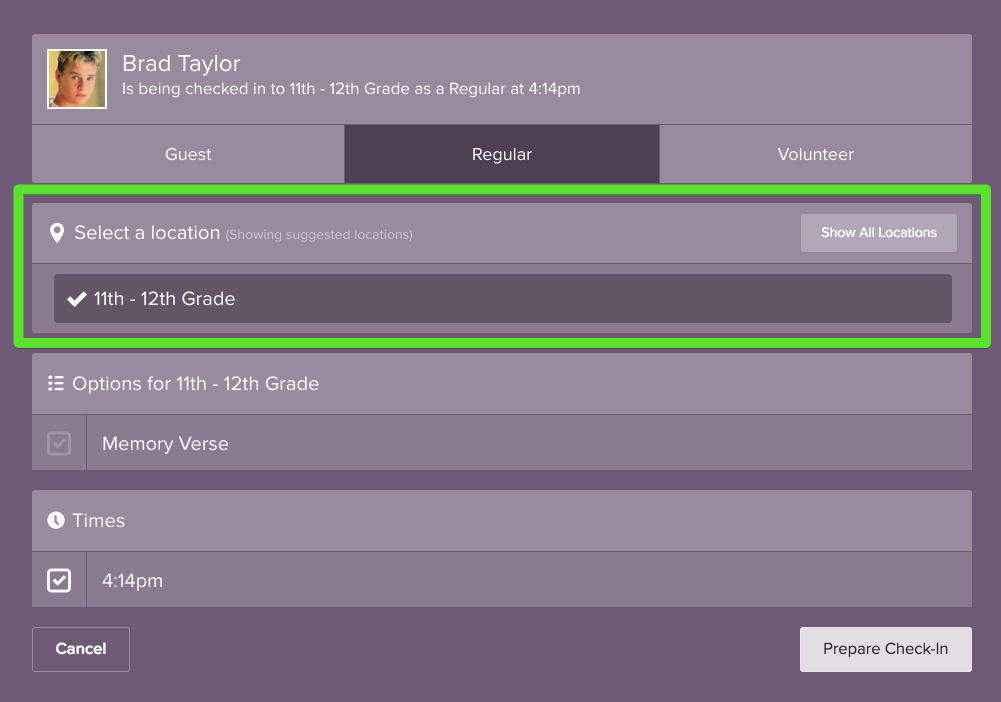
Task: Switch to the Guest tab
Action: pos(188,154)
